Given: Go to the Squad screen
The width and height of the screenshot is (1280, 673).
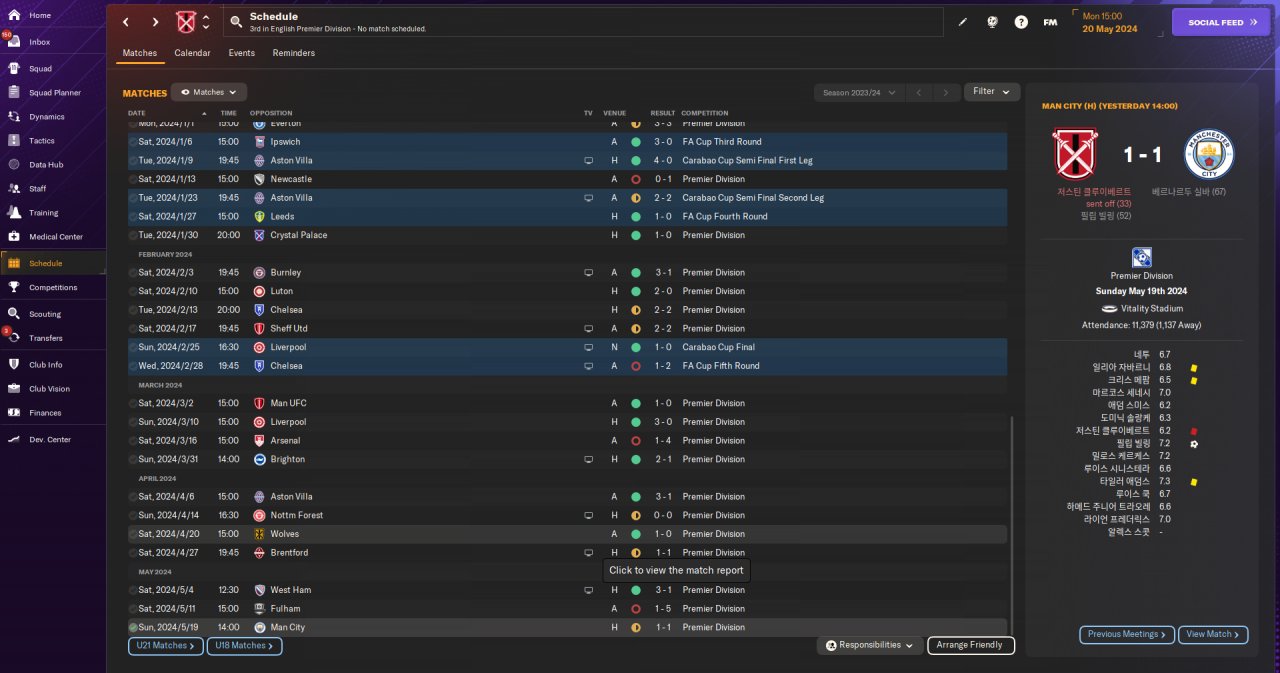Looking at the screenshot, I should tap(40, 69).
